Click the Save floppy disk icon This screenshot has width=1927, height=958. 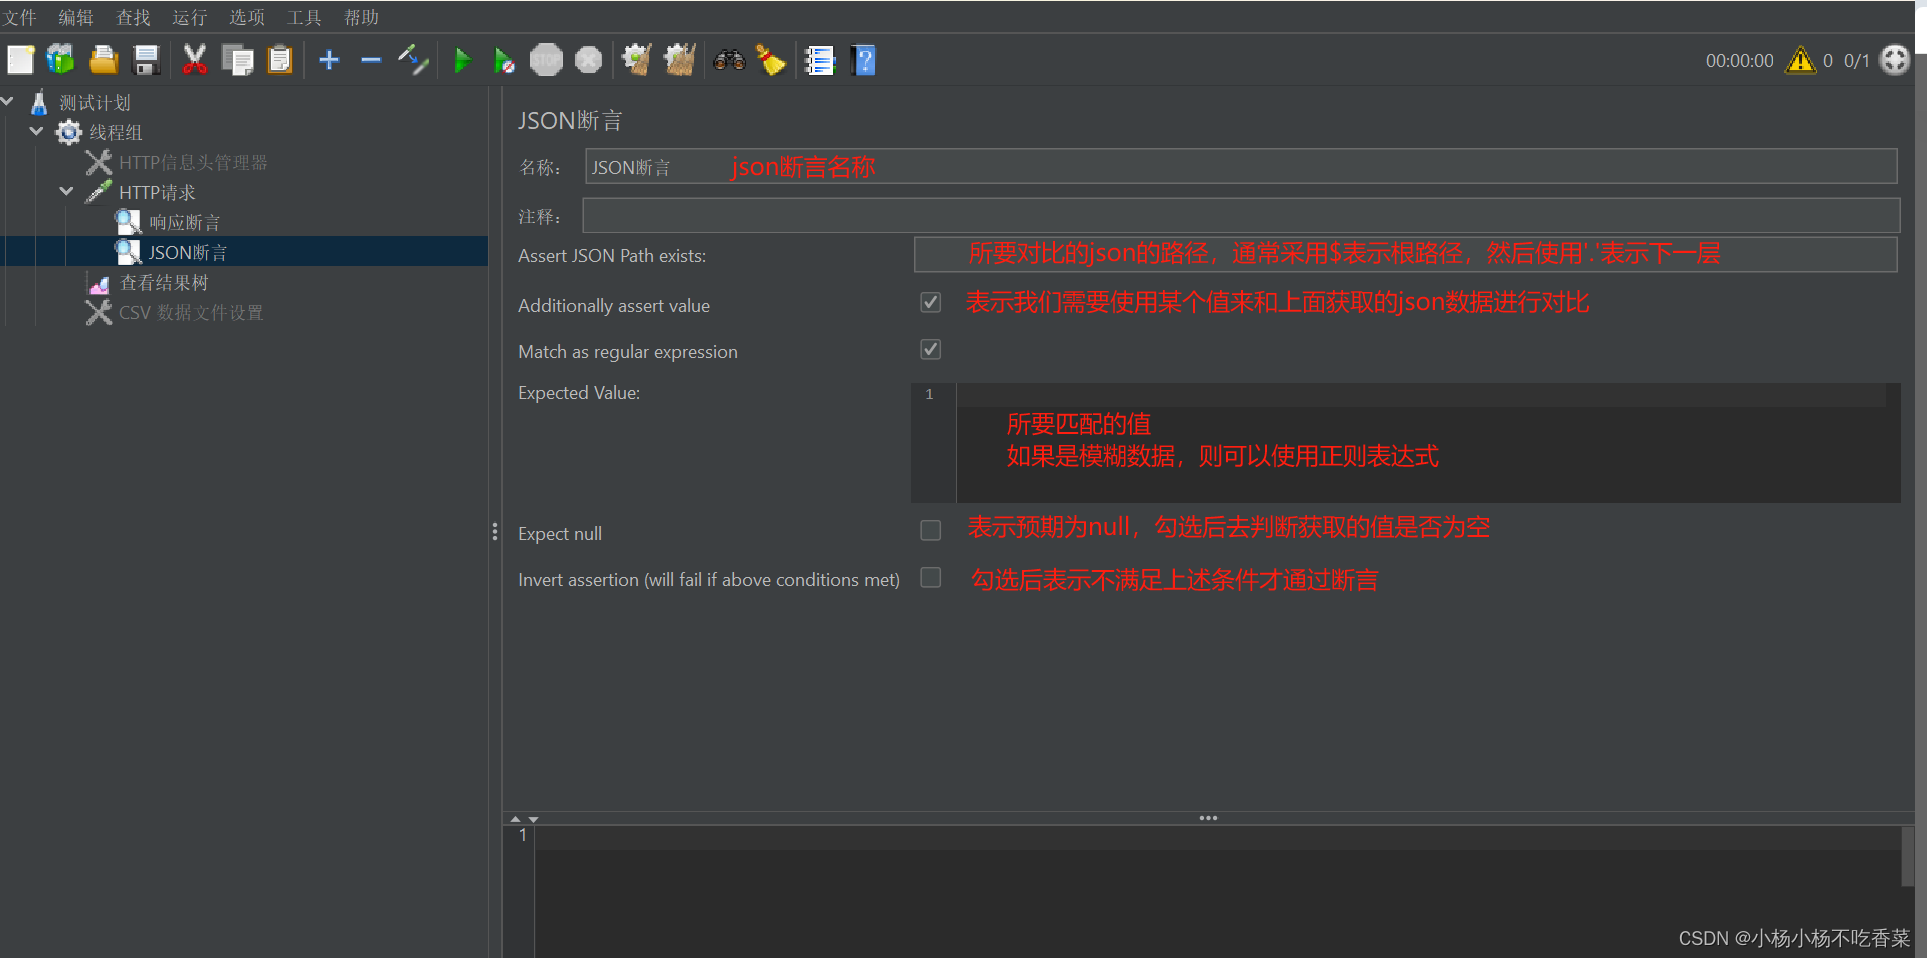tap(147, 60)
